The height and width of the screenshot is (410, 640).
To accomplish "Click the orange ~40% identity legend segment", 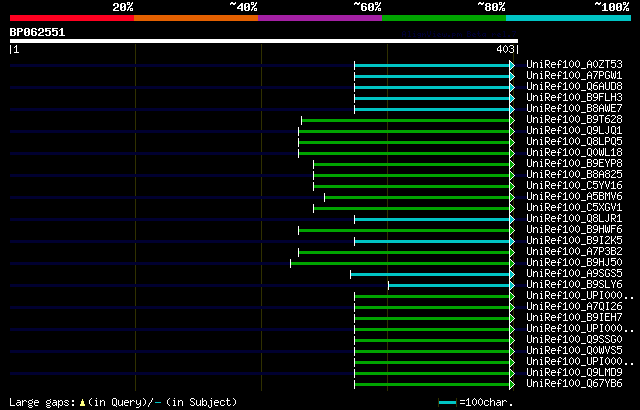I will click(x=196, y=18).
